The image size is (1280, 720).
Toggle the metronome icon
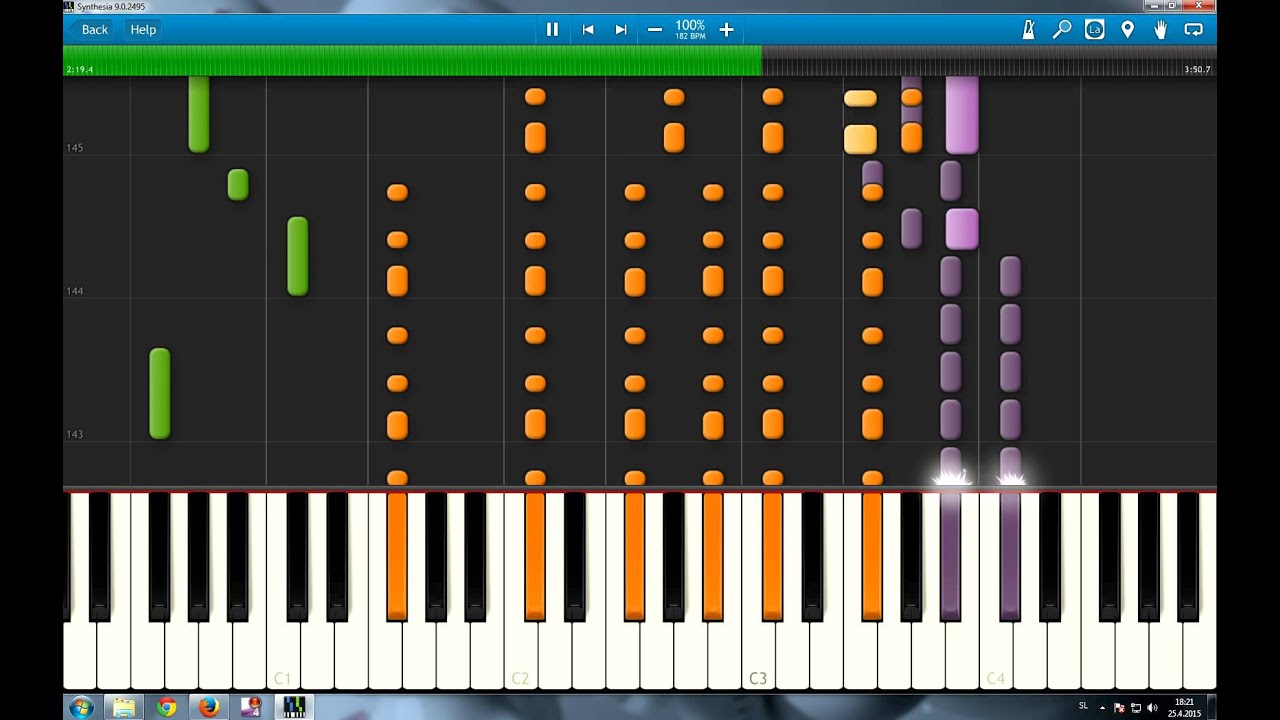pyautogui.click(x=1028, y=30)
